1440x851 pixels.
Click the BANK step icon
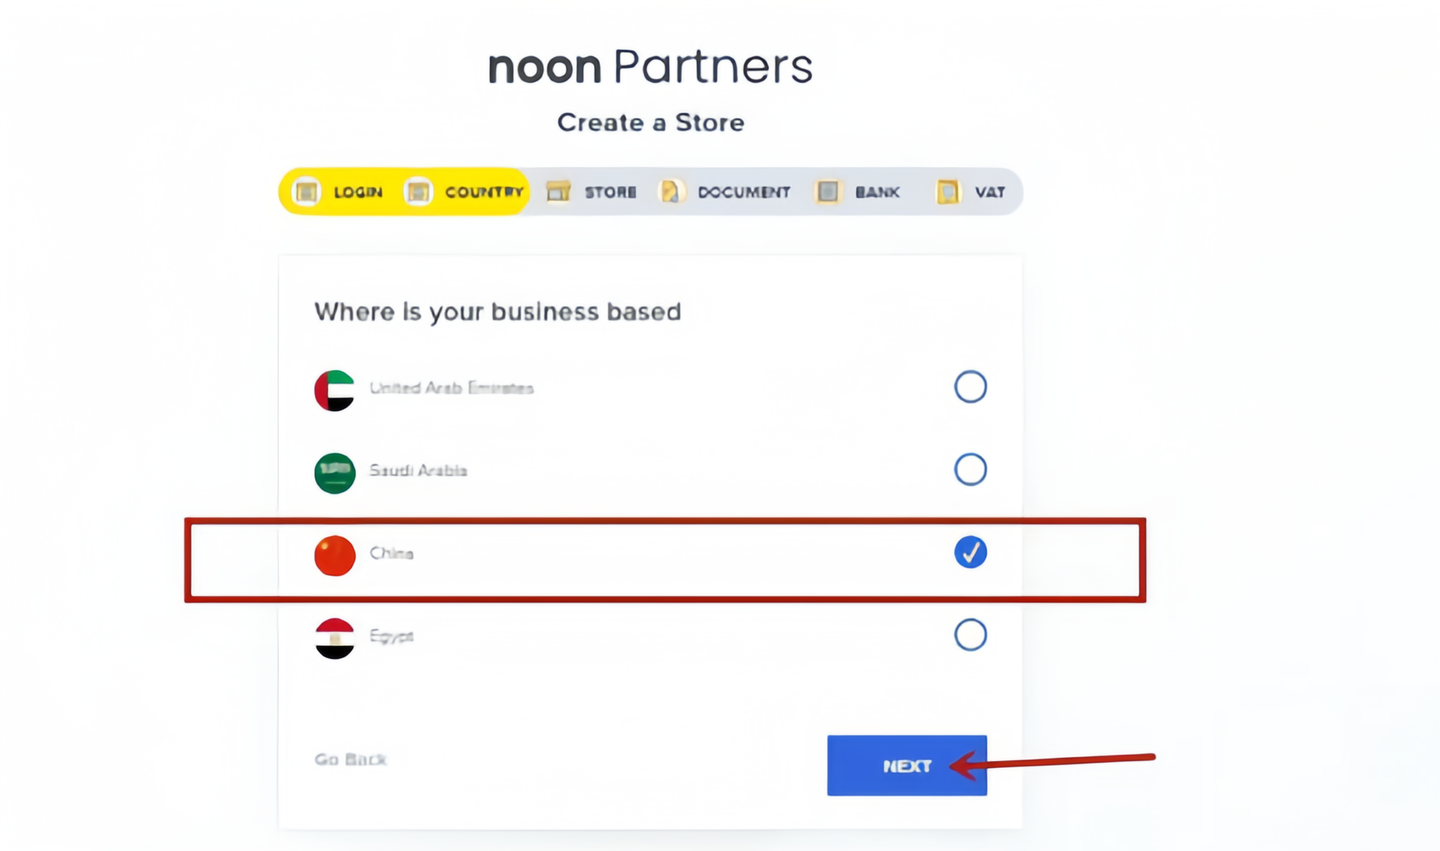828,191
